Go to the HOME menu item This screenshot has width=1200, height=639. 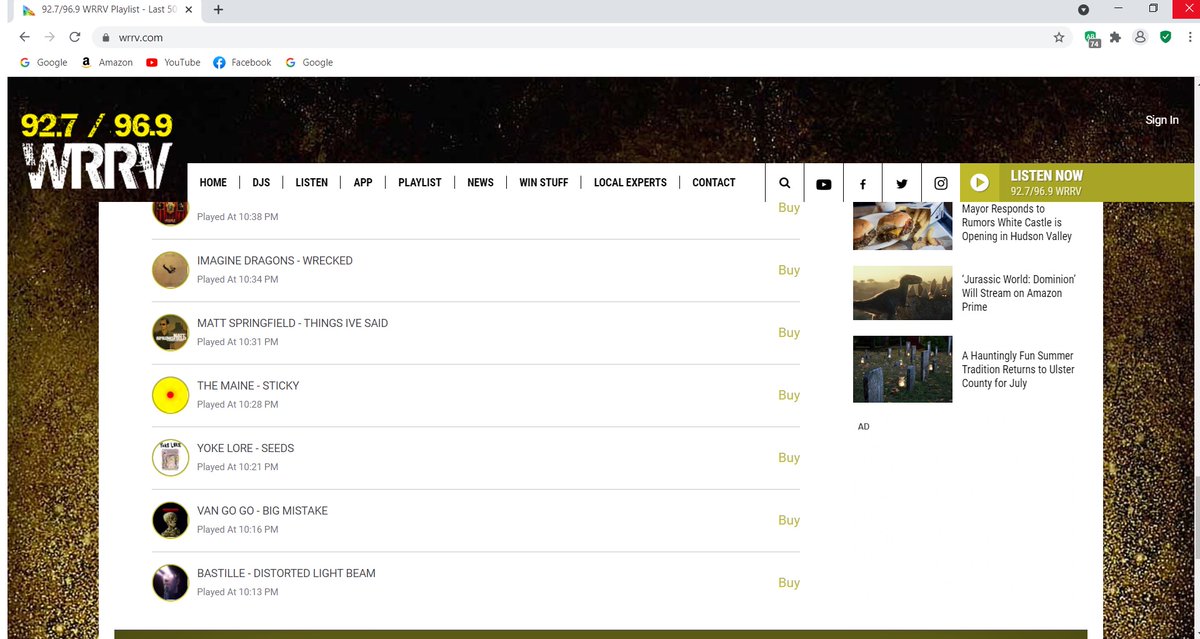point(213,183)
